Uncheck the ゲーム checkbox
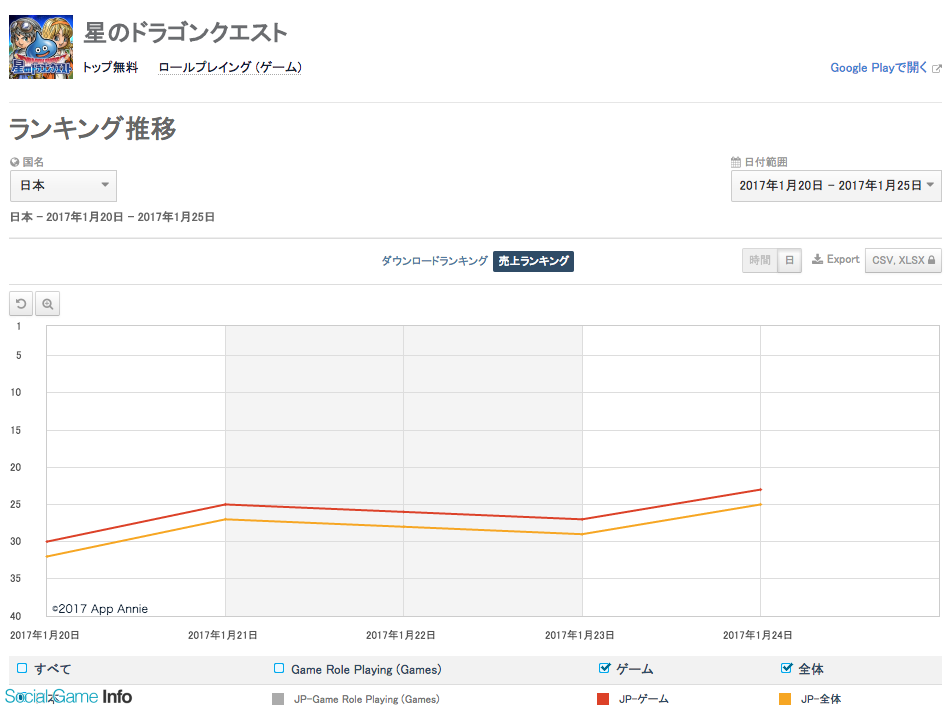The height and width of the screenshot is (709, 949). pos(604,668)
